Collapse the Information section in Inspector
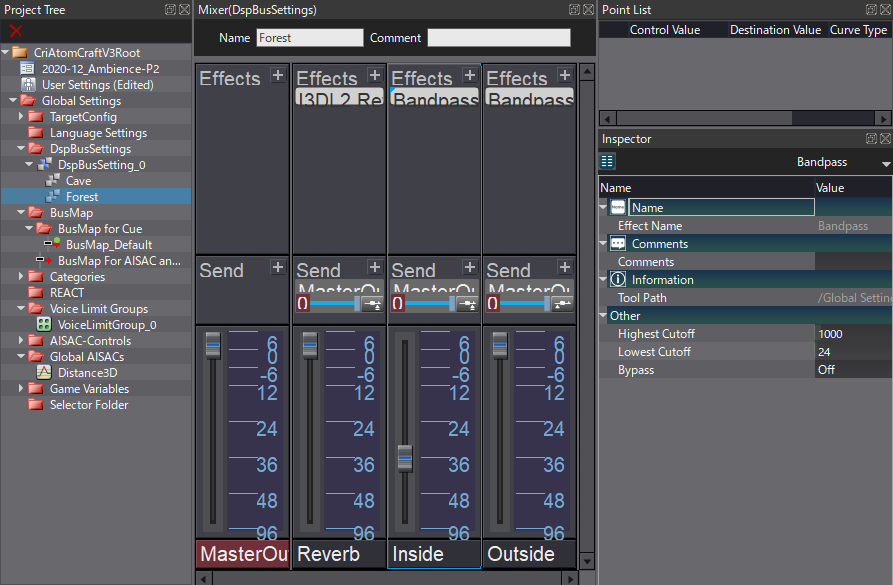Image resolution: width=893 pixels, height=585 pixels. (x=604, y=279)
